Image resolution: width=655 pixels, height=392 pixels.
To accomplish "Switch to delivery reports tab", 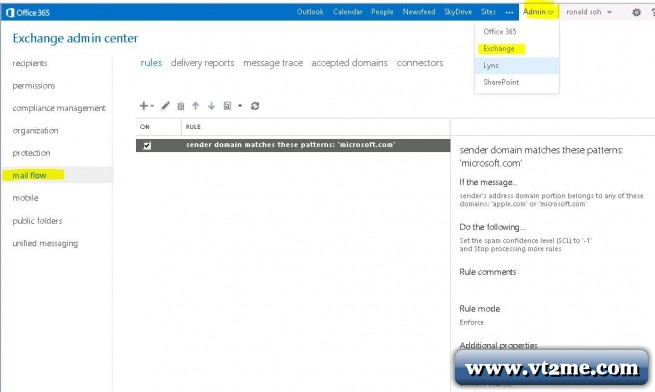I will pos(203,63).
